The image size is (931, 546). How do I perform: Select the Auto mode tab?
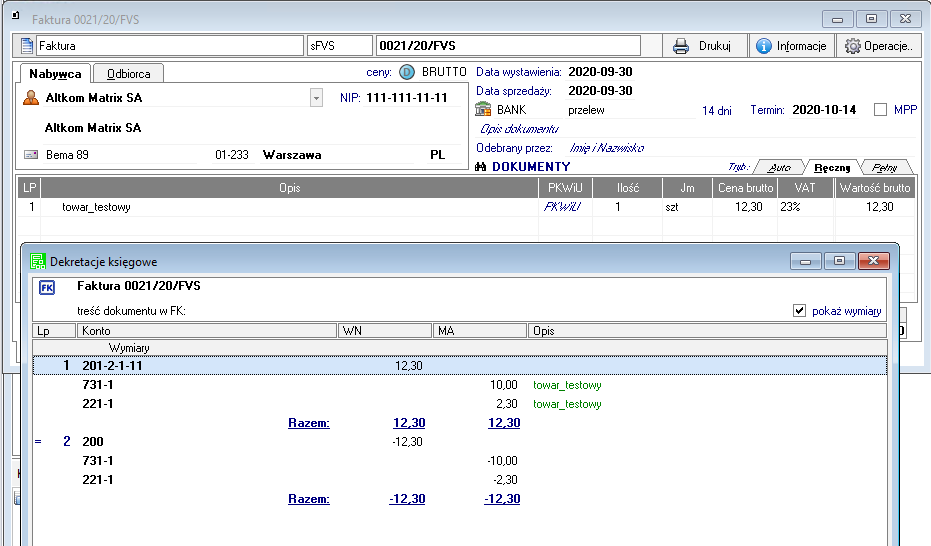779,168
